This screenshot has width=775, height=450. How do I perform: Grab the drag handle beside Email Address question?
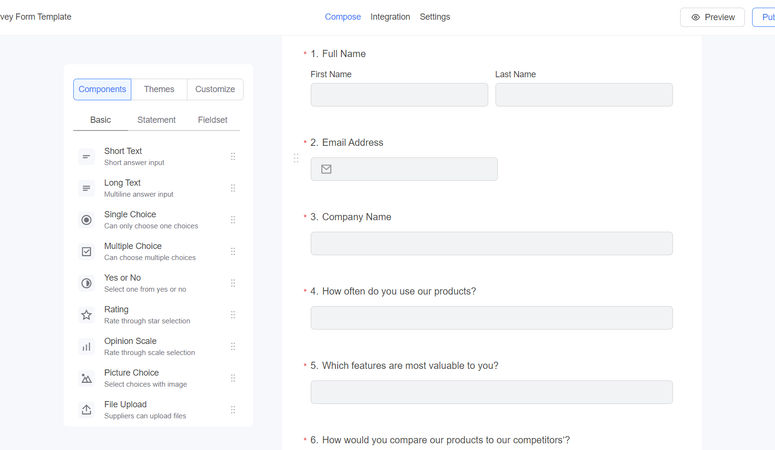(296, 158)
